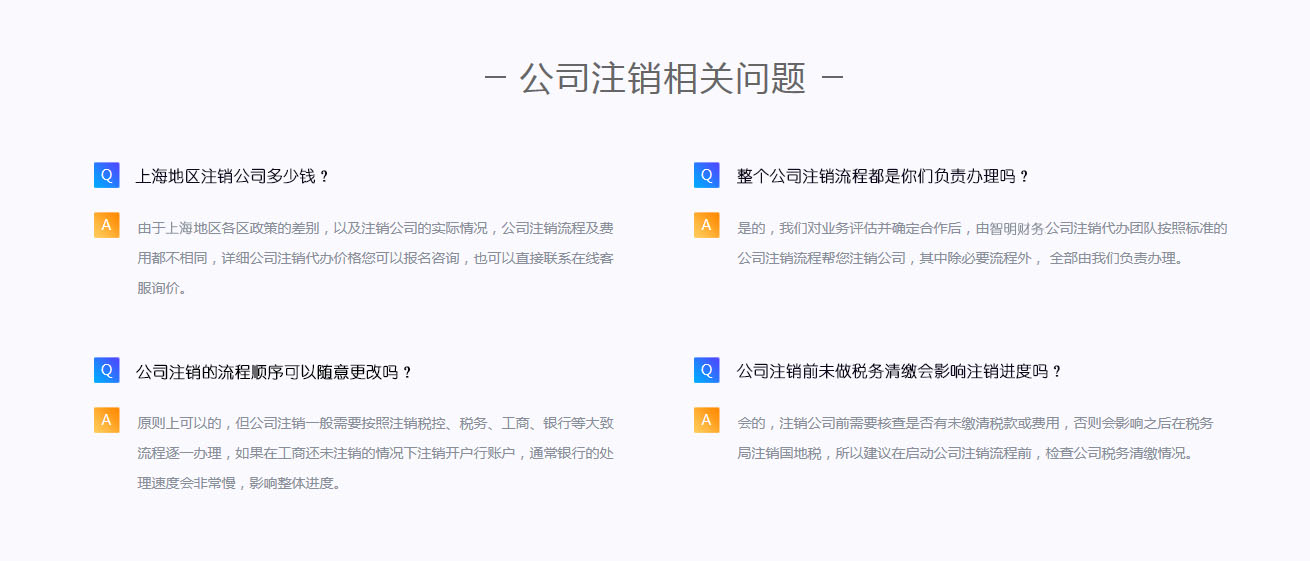The image size is (1310, 561).
Task: Click the answer starting with 会的，注销公司前需要核查
Action: [x=975, y=438]
